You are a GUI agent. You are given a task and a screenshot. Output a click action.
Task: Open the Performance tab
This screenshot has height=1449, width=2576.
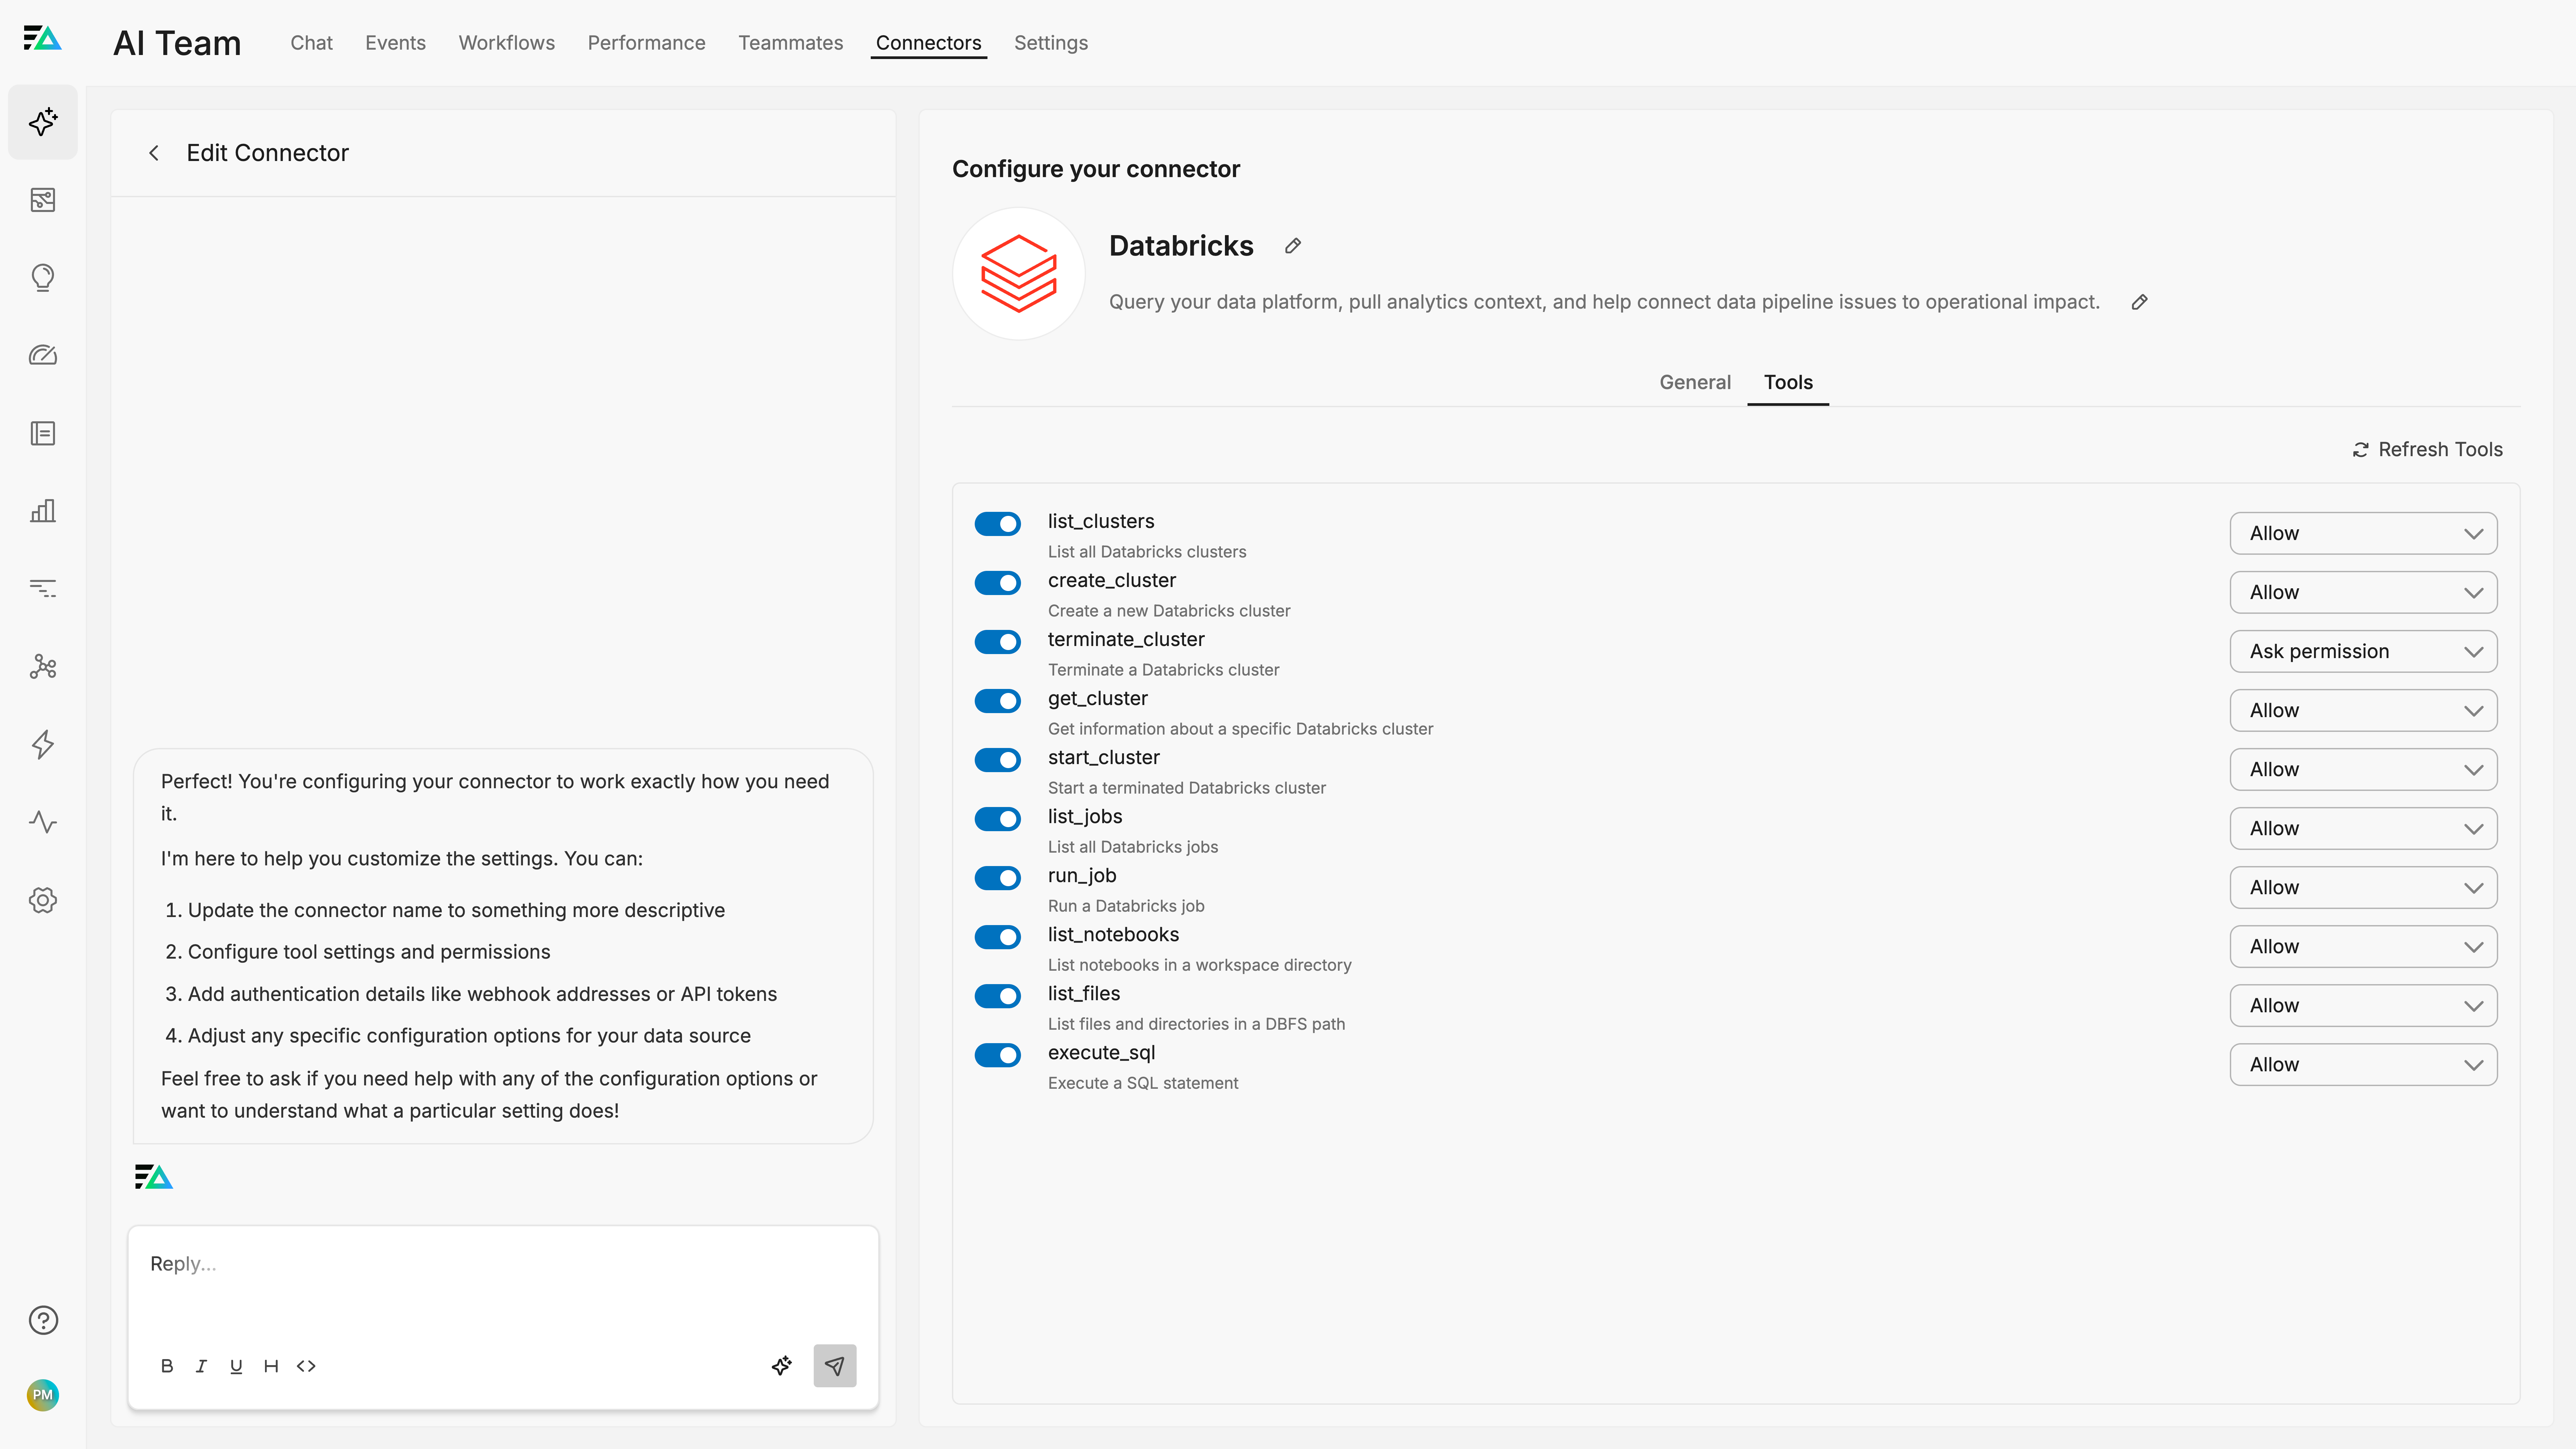(x=646, y=43)
